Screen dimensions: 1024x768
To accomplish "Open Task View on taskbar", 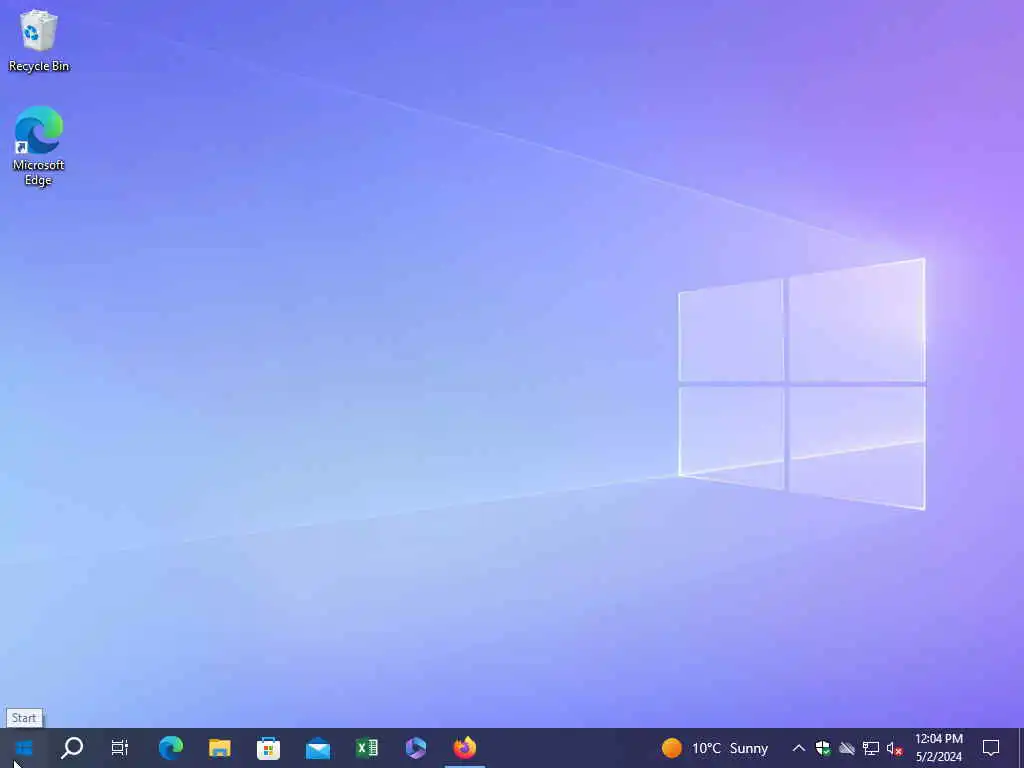I will tap(120, 748).
